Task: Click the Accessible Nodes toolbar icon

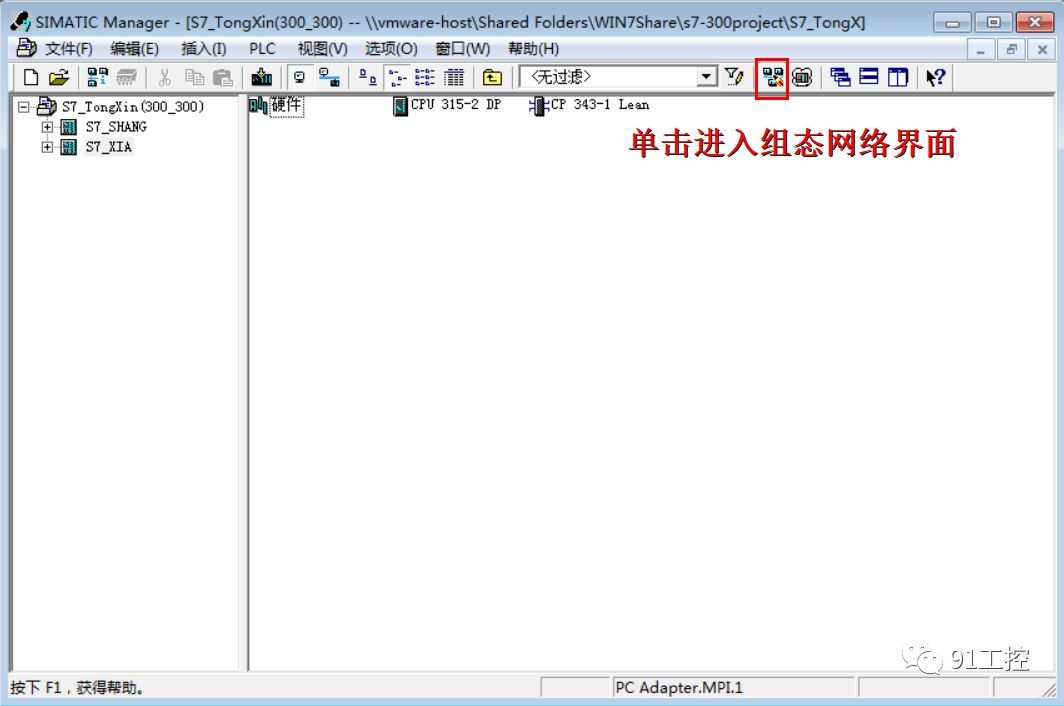Action: (97, 77)
